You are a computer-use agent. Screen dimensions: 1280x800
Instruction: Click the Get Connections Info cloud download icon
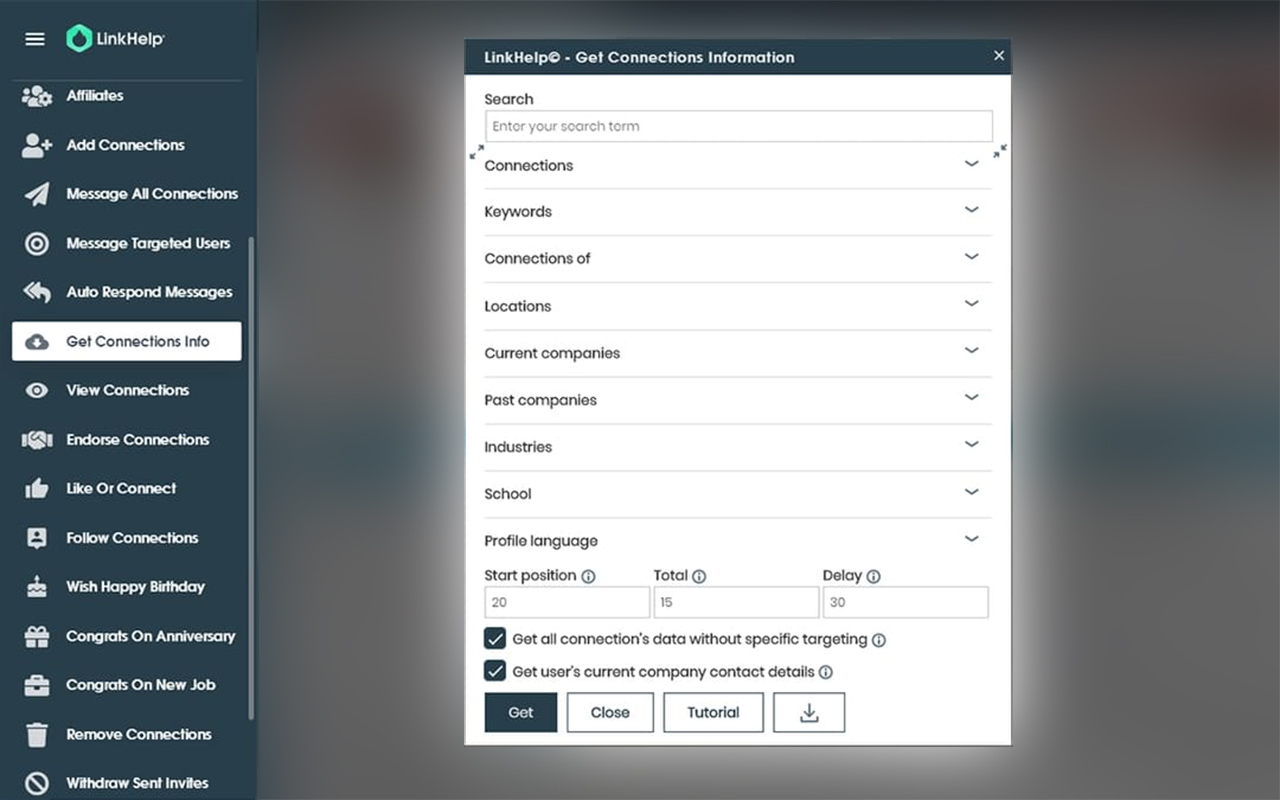tap(37, 342)
